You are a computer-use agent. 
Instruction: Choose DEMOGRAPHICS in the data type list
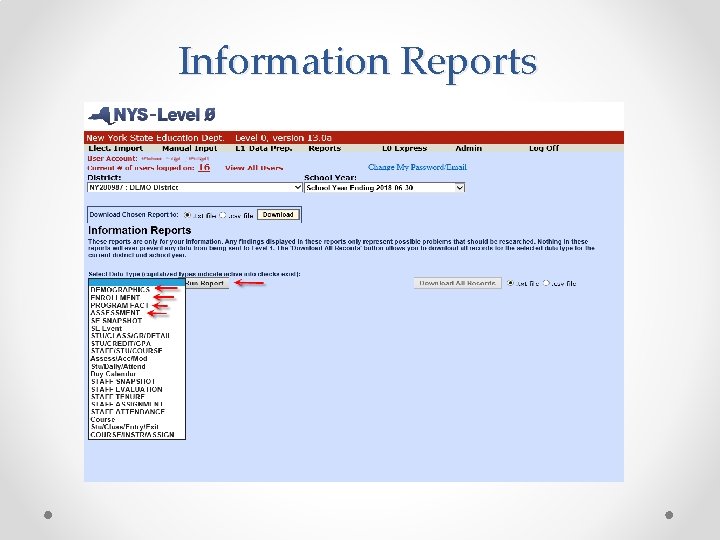coord(120,290)
